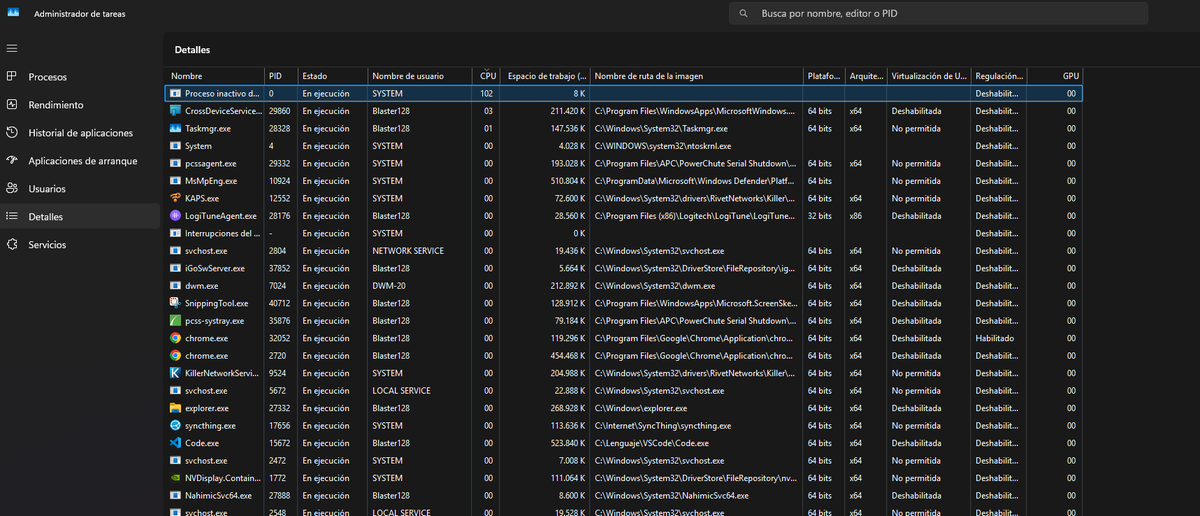The width and height of the screenshot is (1200, 516).
Task: Select the Detalles section
Action: pos(80,216)
